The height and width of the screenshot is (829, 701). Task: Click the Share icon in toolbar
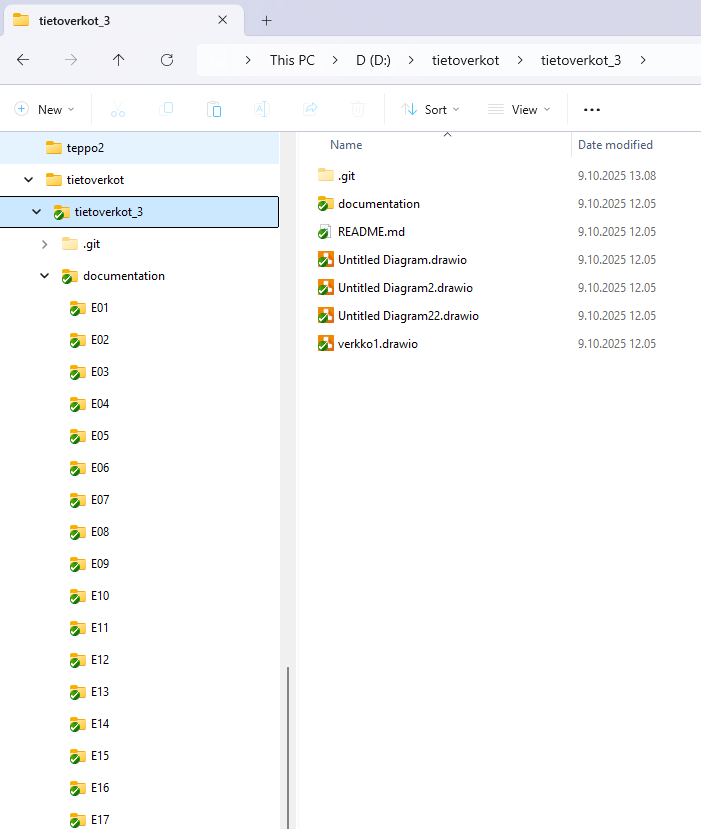click(x=310, y=109)
